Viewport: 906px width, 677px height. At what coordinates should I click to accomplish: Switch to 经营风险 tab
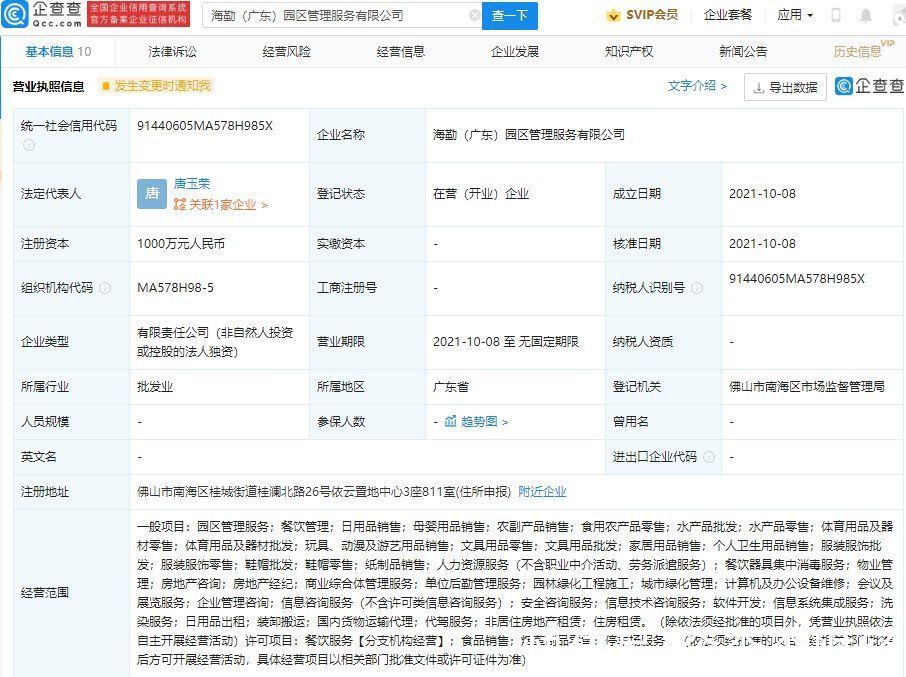(x=287, y=51)
